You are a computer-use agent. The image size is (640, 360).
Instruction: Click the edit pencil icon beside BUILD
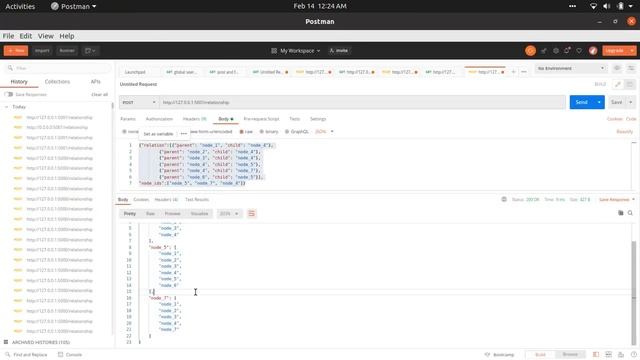pos(618,84)
